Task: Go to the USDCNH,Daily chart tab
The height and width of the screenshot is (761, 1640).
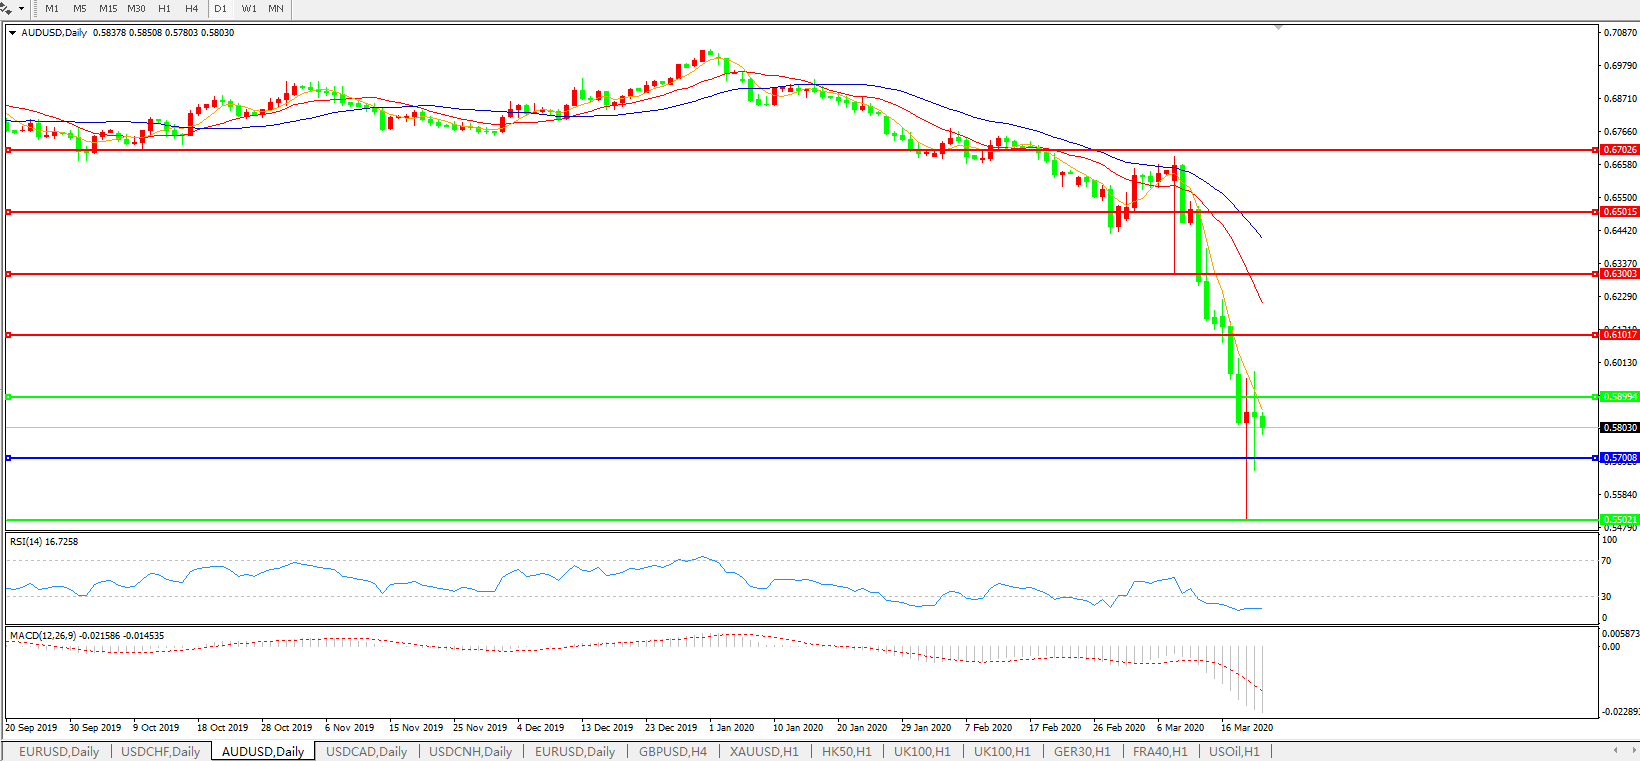Action: click(x=470, y=751)
